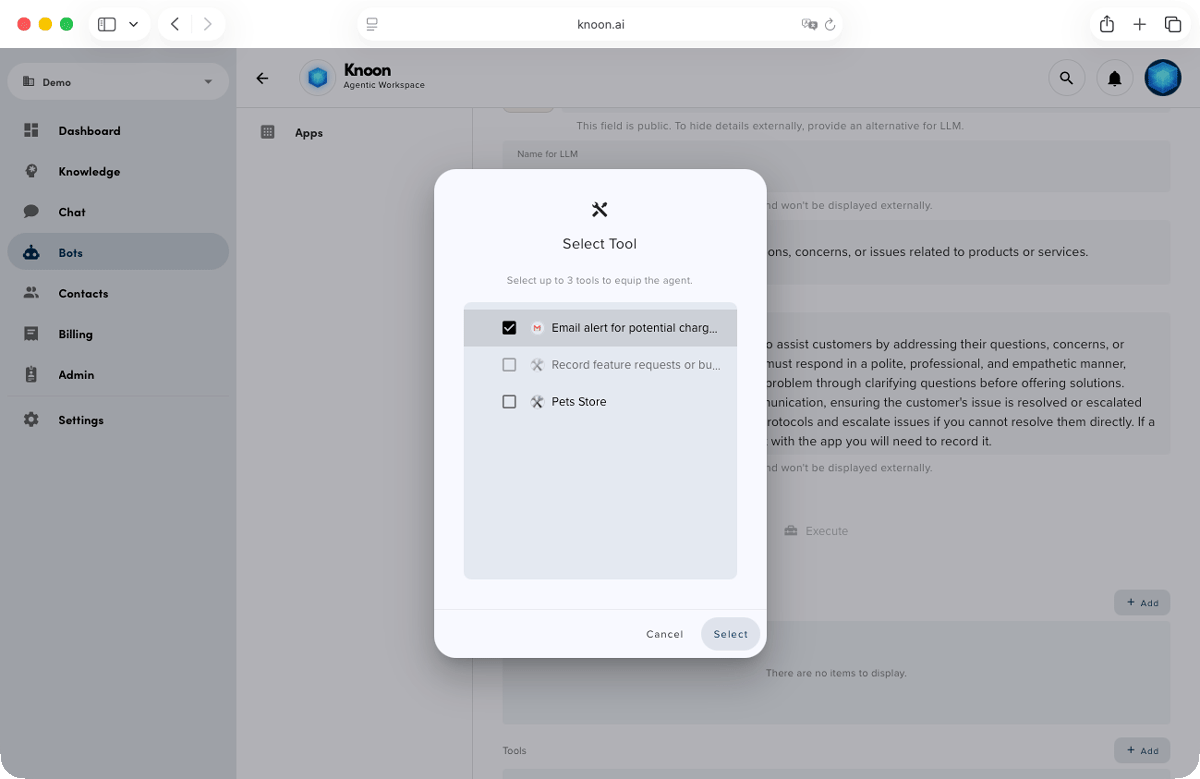
Task: Click the Cancel button in the dialog
Action: [x=664, y=634]
